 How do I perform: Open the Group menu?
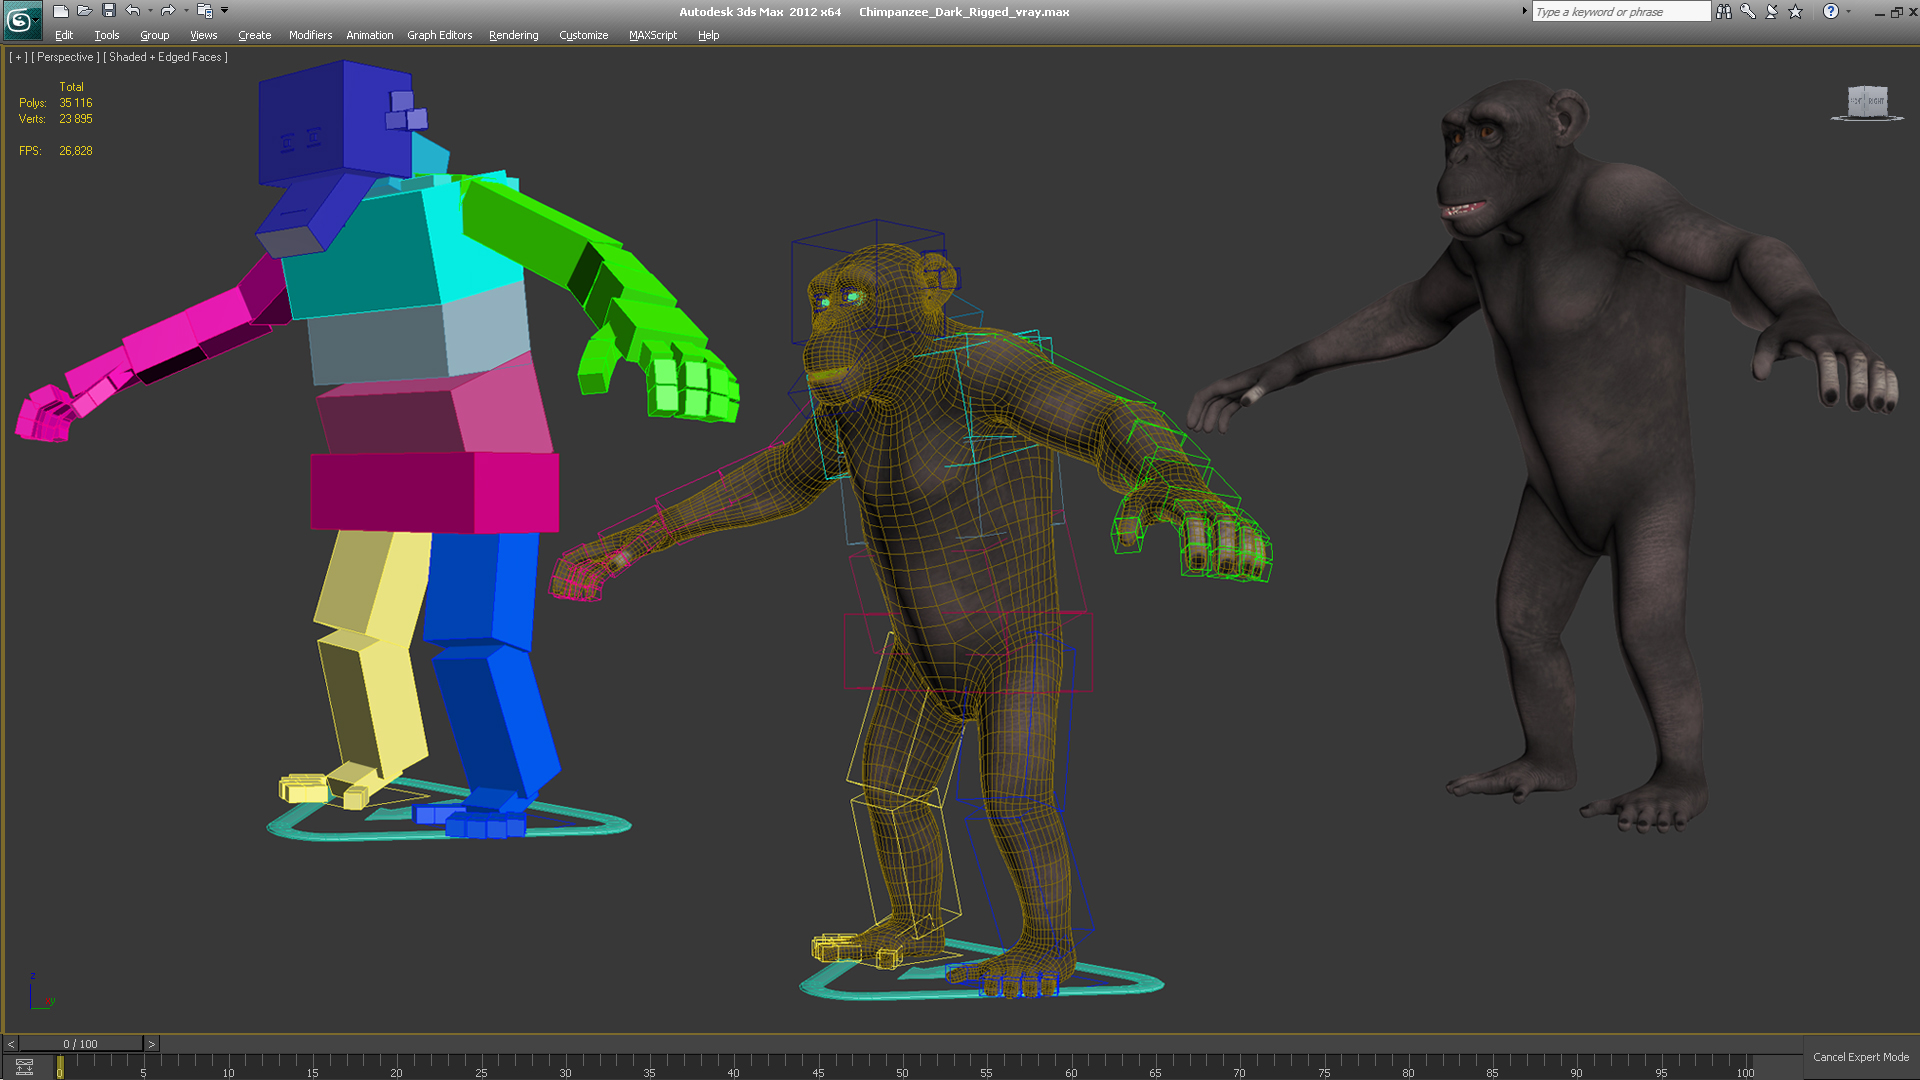tap(155, 35)
